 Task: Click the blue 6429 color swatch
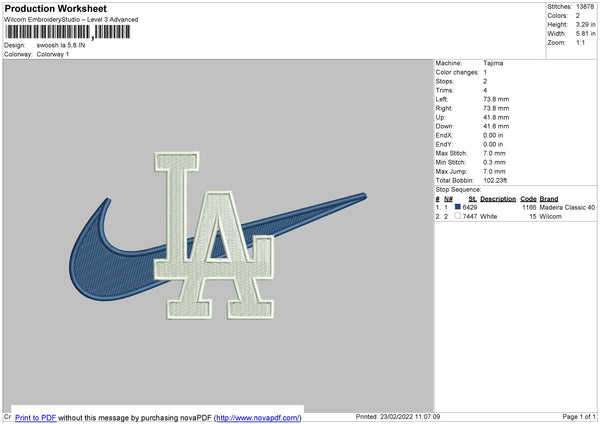(458, 207)
